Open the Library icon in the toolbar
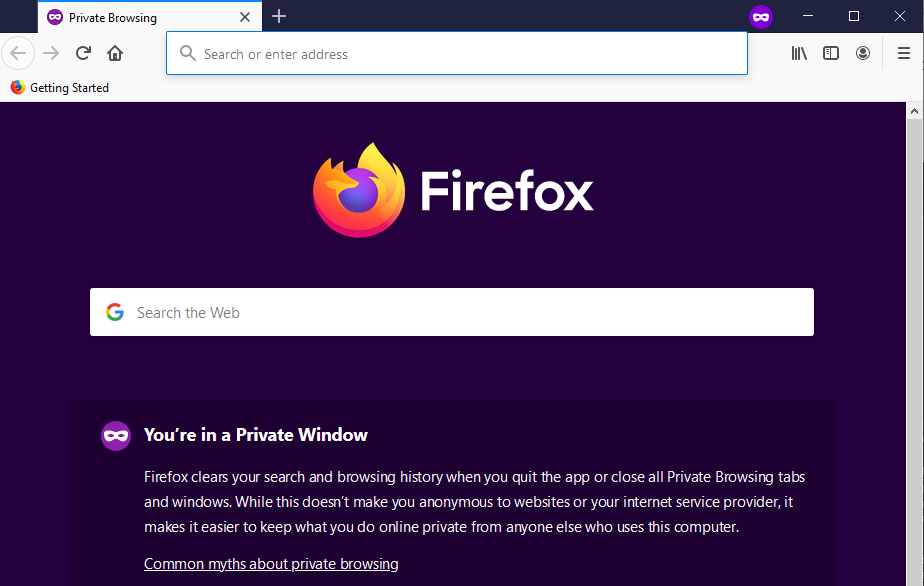 point(798,52)
